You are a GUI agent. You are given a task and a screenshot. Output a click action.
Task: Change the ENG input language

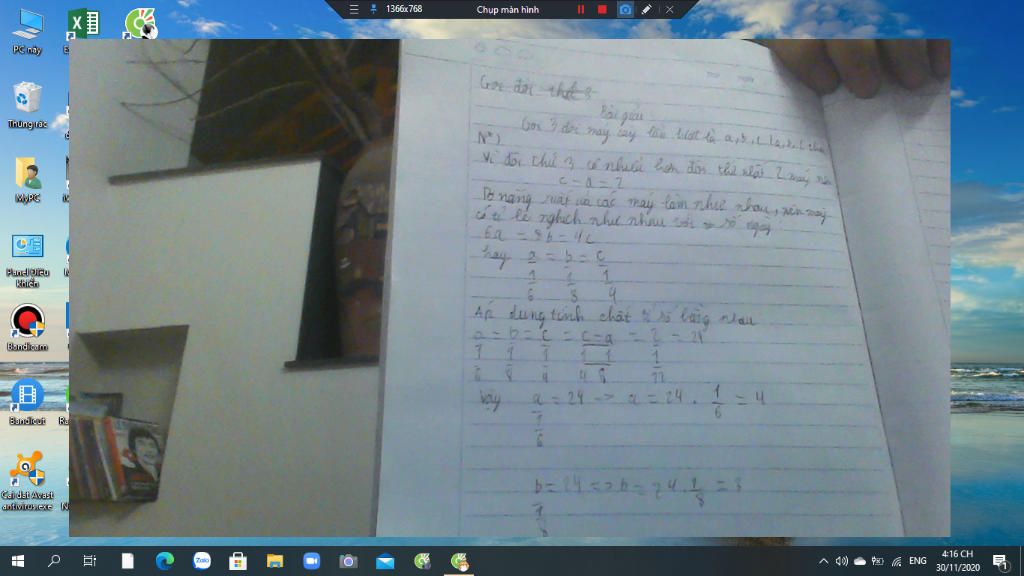click(918, 561)
